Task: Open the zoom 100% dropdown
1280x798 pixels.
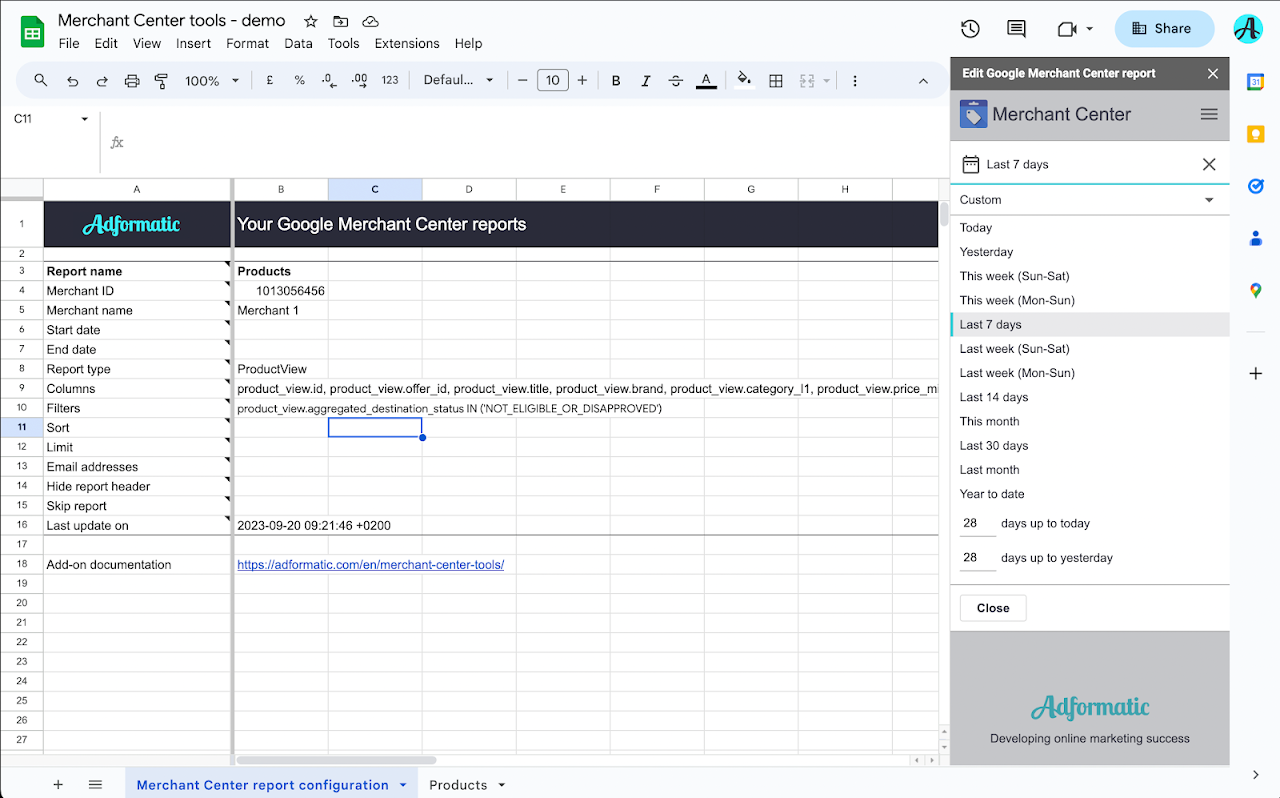Action: [212, 81]
